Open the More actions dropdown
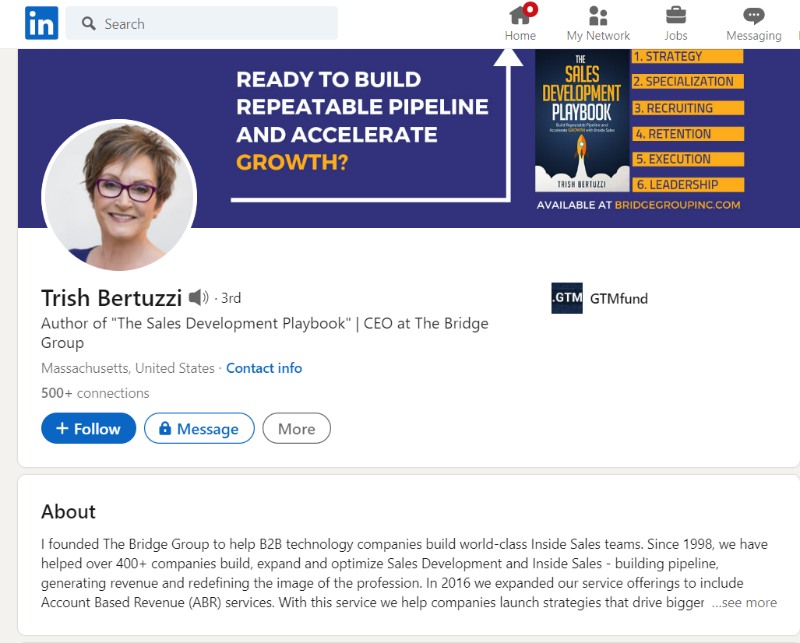The image size is (800, 643). 296,429
